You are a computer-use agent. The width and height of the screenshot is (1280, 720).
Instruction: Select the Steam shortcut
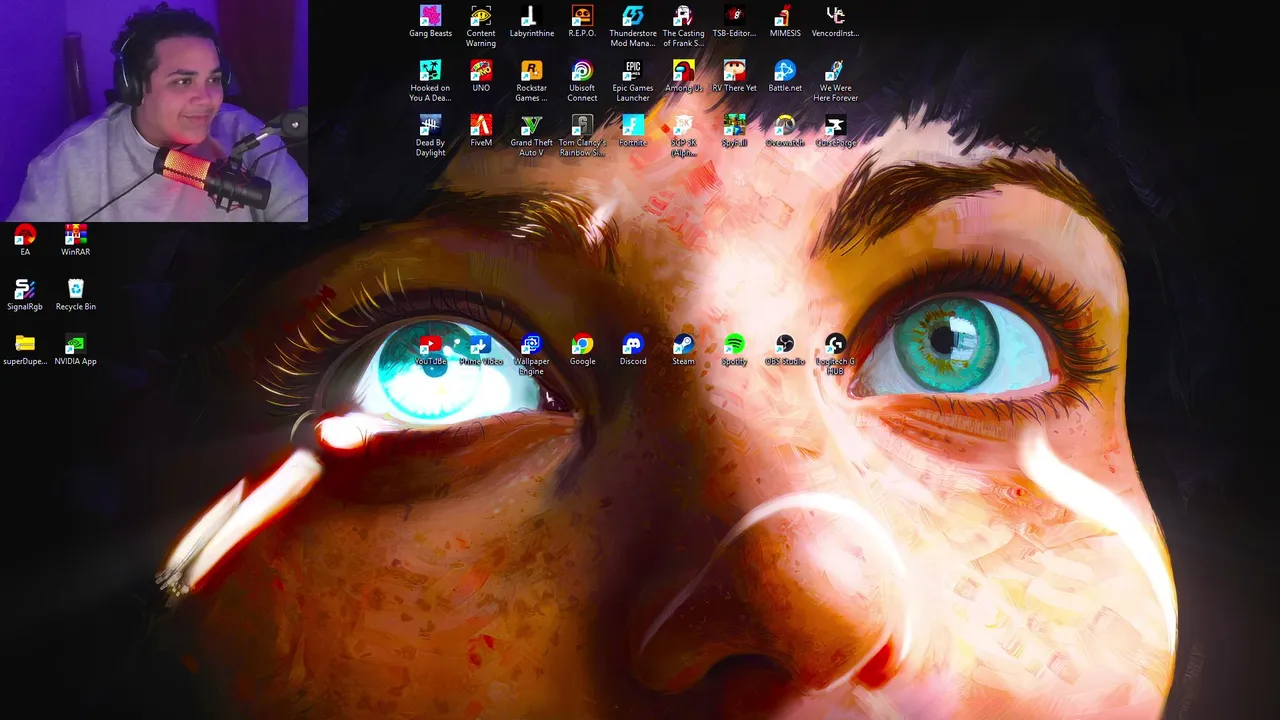coord(683,350)
